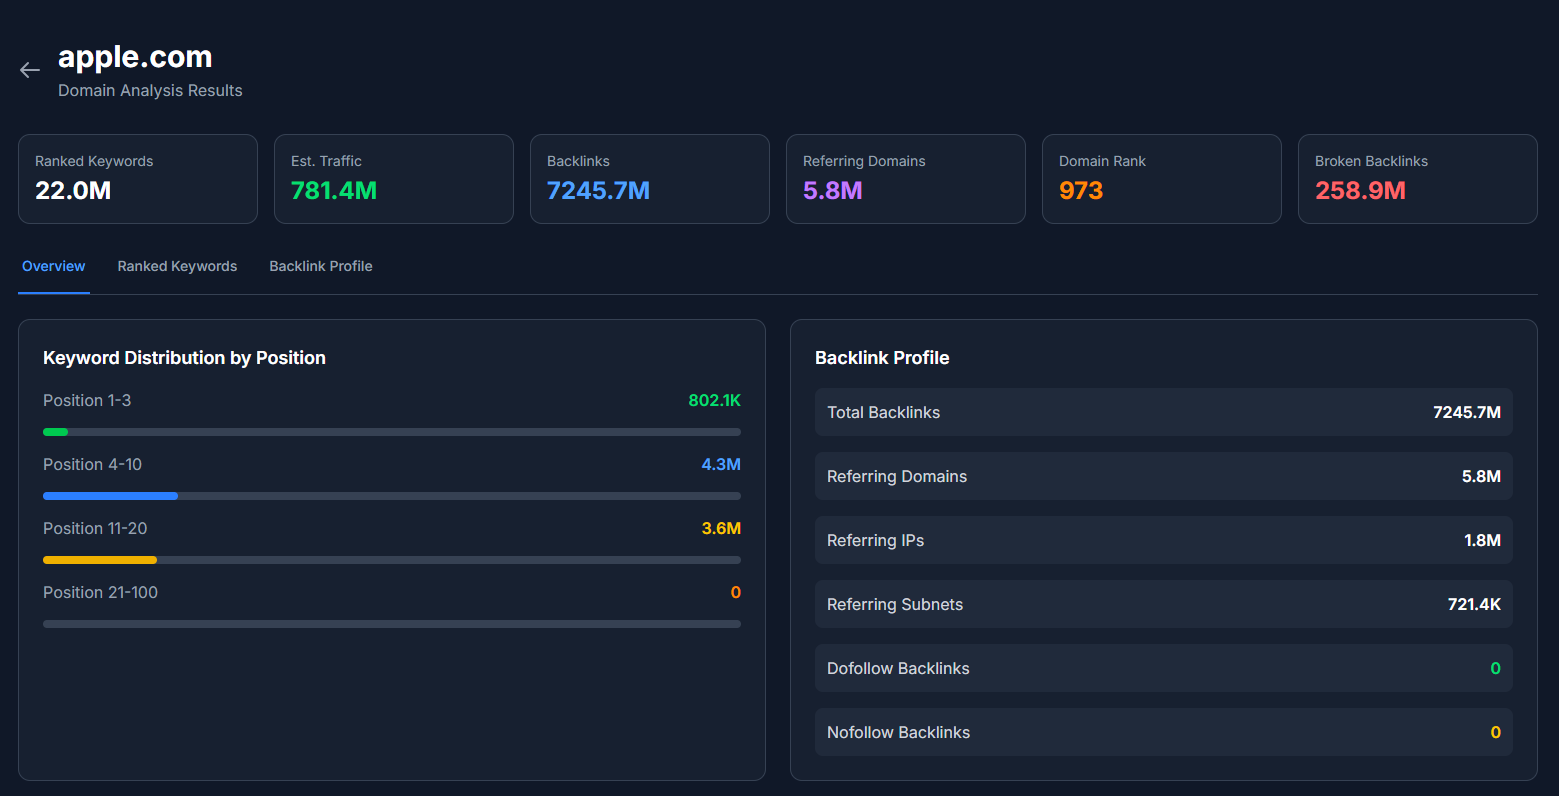Image resolution: width=1559 pixels, height=796 pixels.
Task: Click the 802.1K keyword count
Action: [x=715, y=400]
